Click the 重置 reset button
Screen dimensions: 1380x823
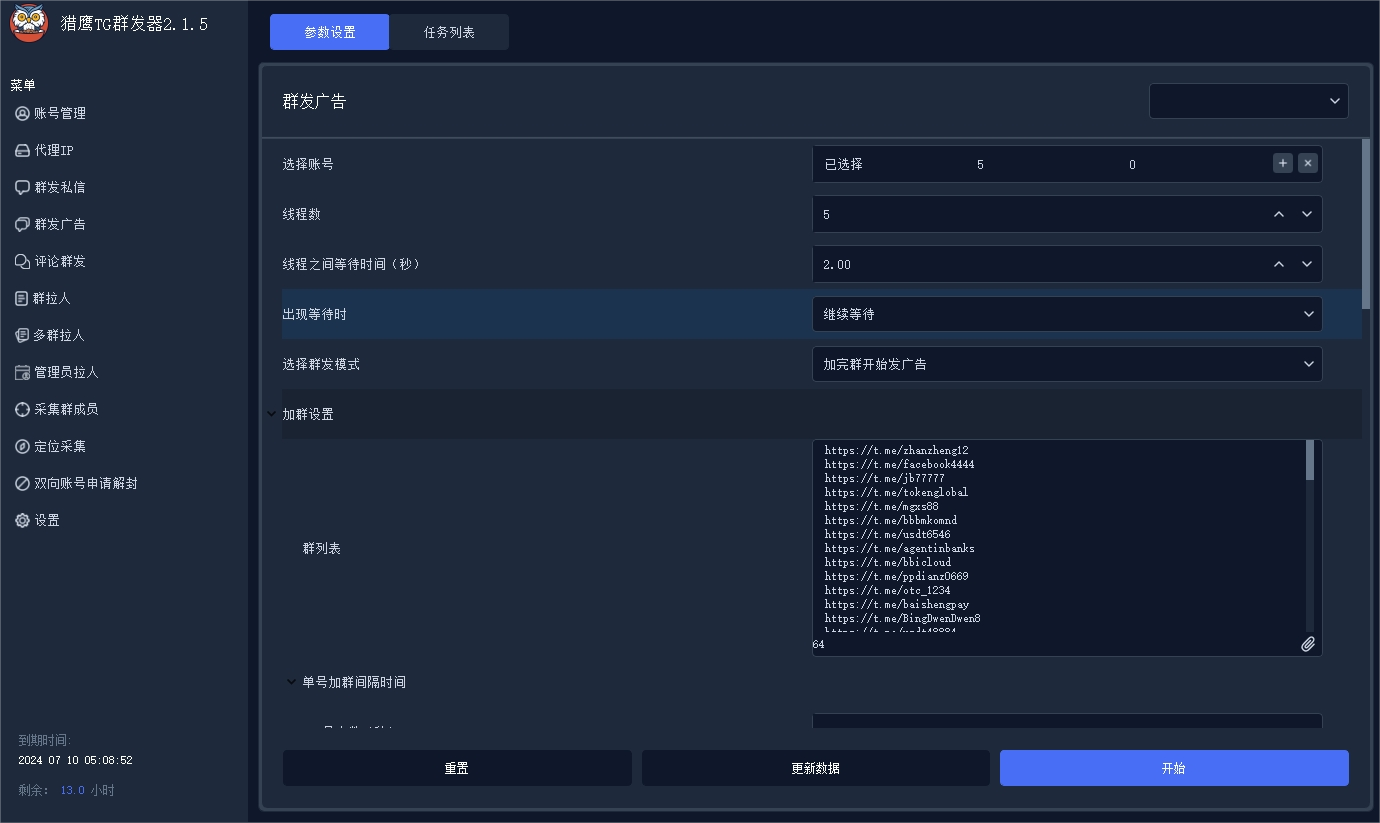pos(457,768)
